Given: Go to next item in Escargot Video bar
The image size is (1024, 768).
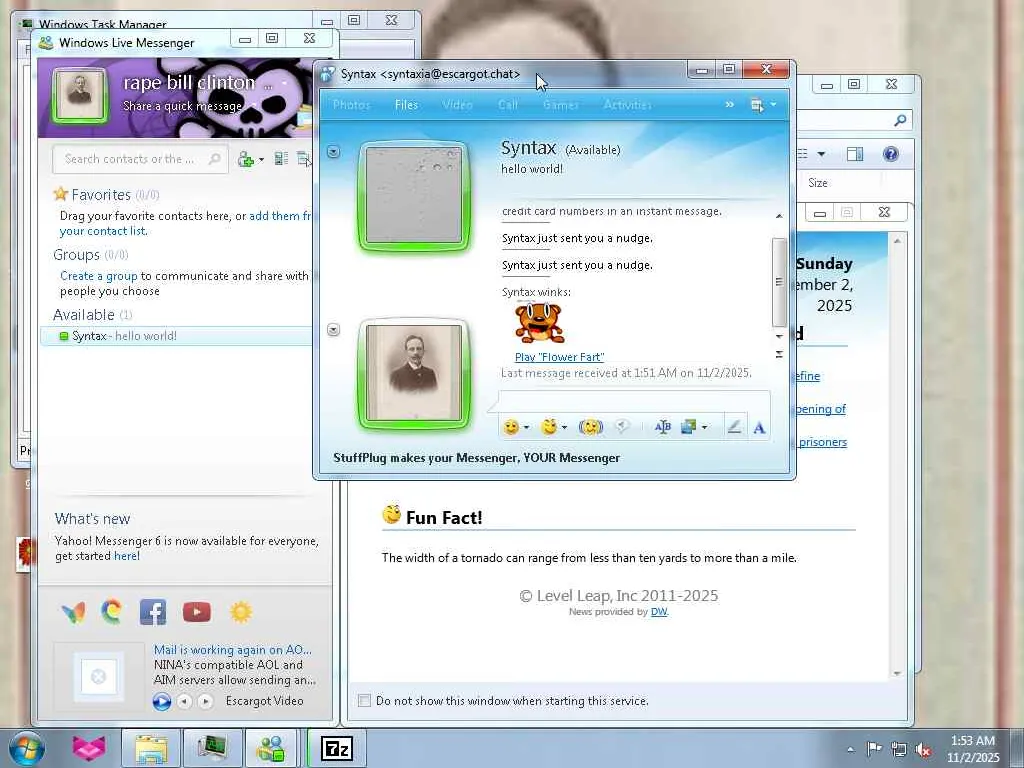Looking at the screenshot, I should click(206, 701).
